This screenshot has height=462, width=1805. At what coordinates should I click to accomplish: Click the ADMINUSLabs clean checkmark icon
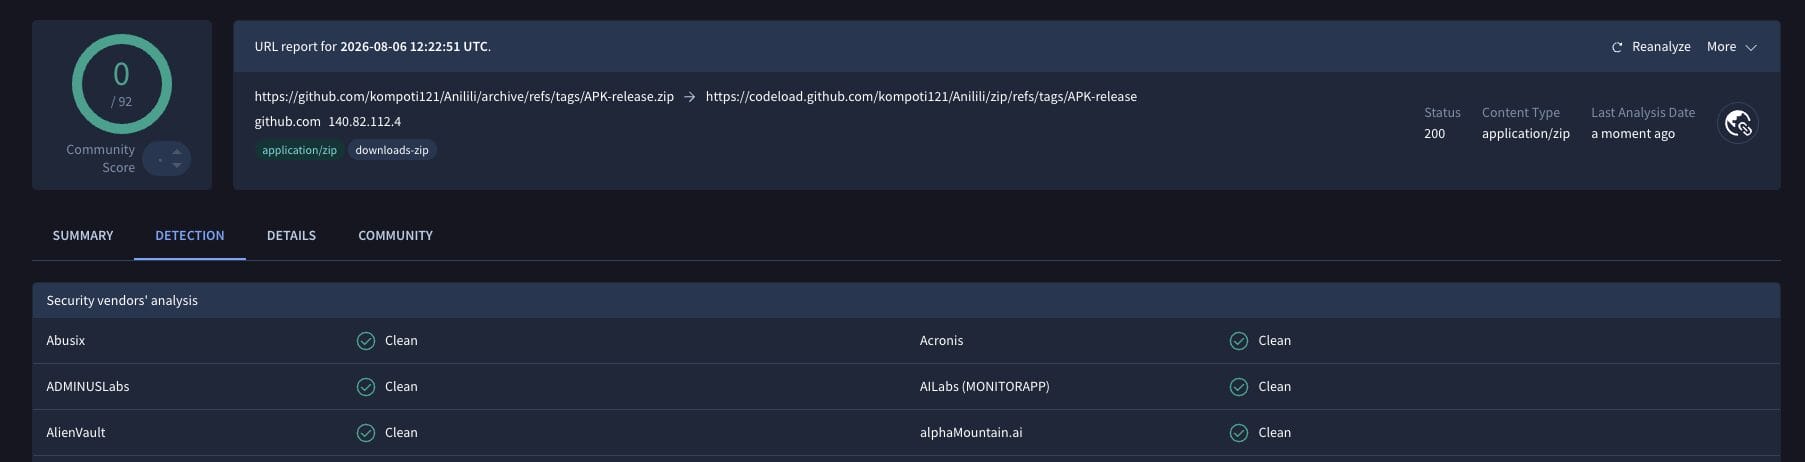(x=366, y=387)
